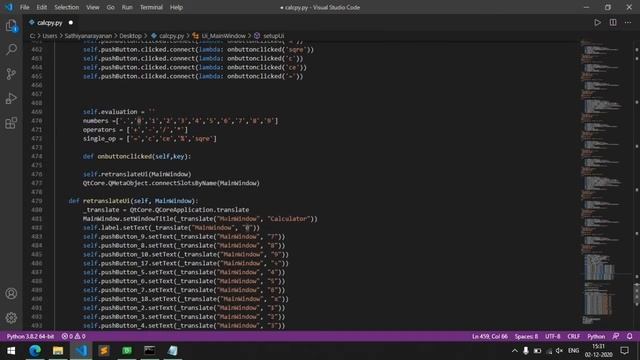The image size is (640, 360).
Task: Open the Windows Start button
Action: coord(11,351)
